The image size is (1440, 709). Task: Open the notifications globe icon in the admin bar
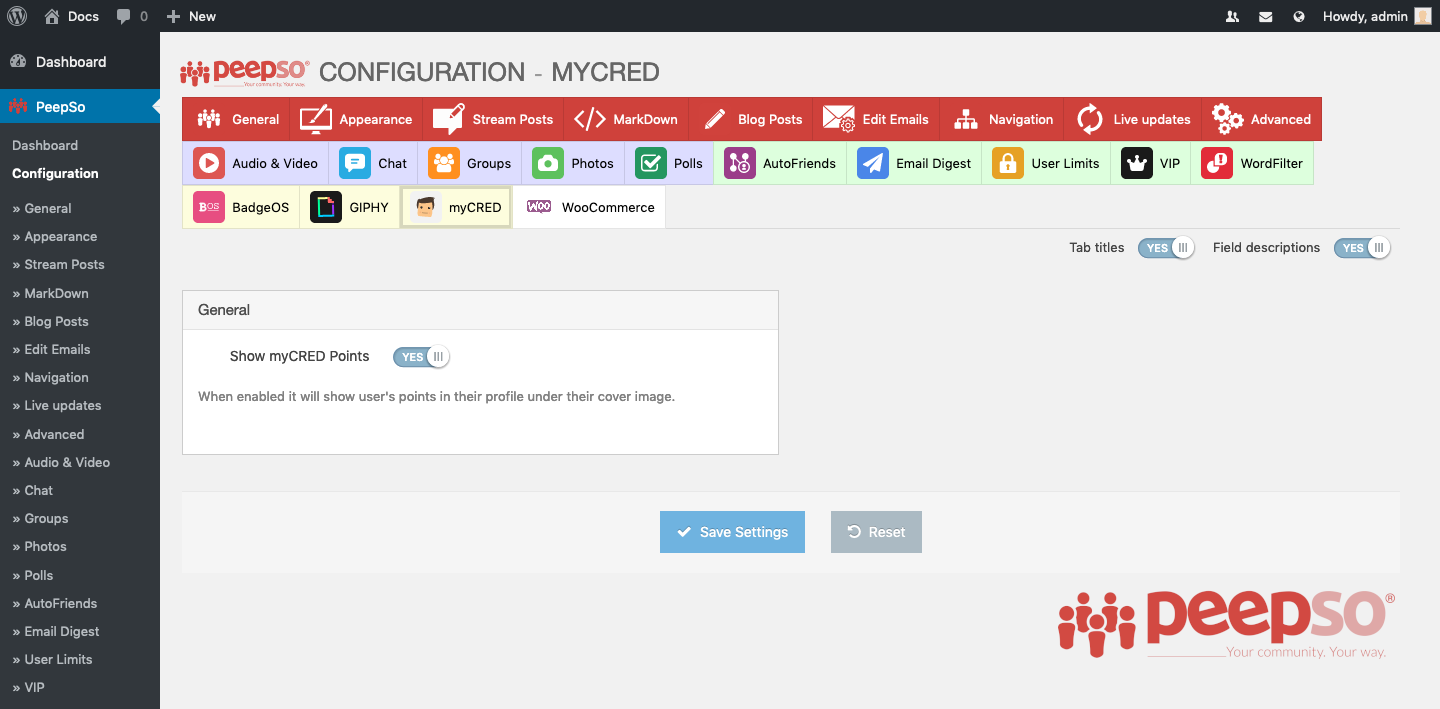click(1299, 17)
